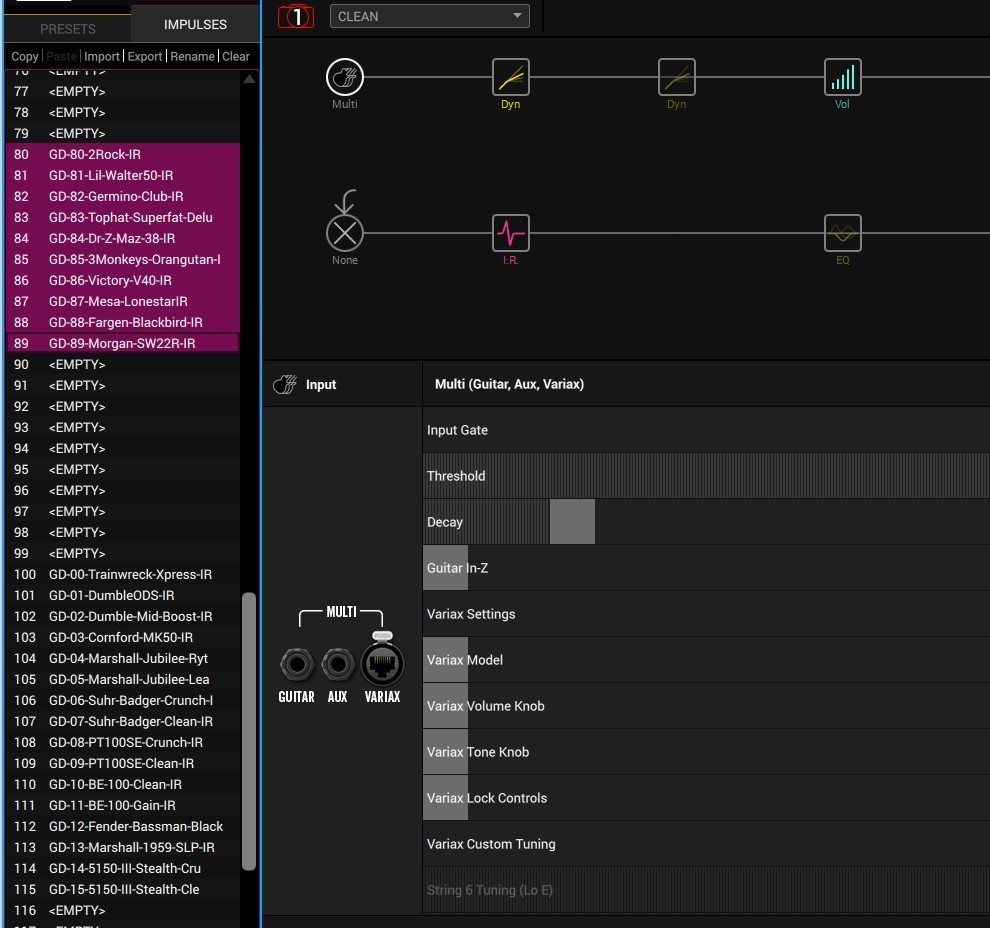Toggle Variax Lock Controls parameter
Viewport: 990px width, 928px height.
coord(706,798)
